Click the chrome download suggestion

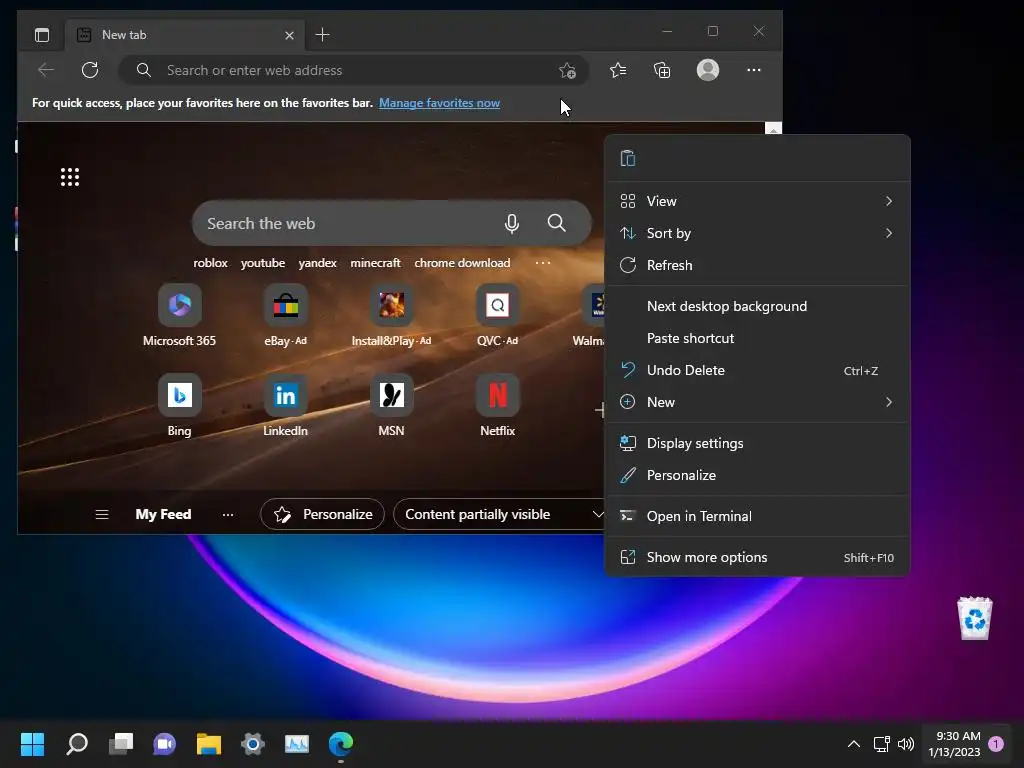(462, 263)
